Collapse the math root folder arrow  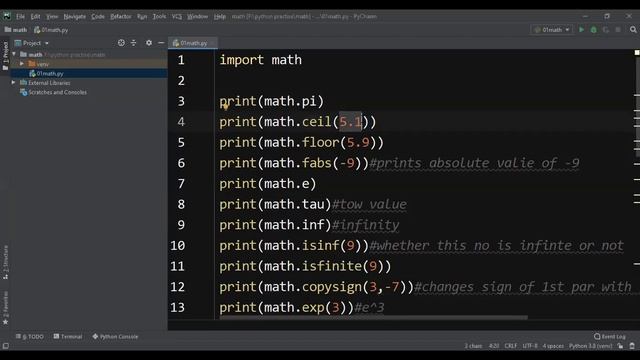[14, 54]
